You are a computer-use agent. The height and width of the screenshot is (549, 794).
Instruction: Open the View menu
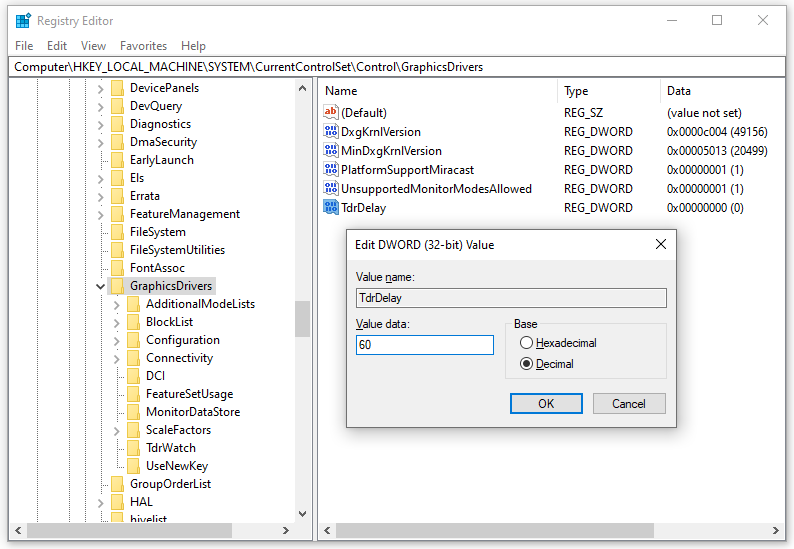click(93, 46)
